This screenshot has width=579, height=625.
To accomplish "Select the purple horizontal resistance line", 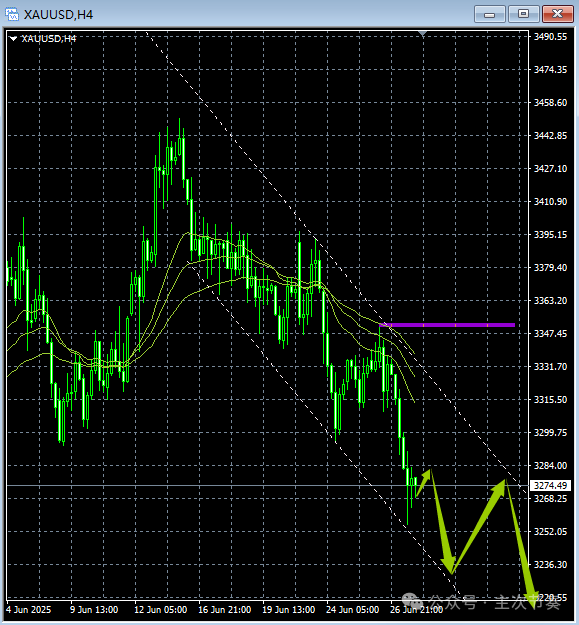I will coord(448,325).
